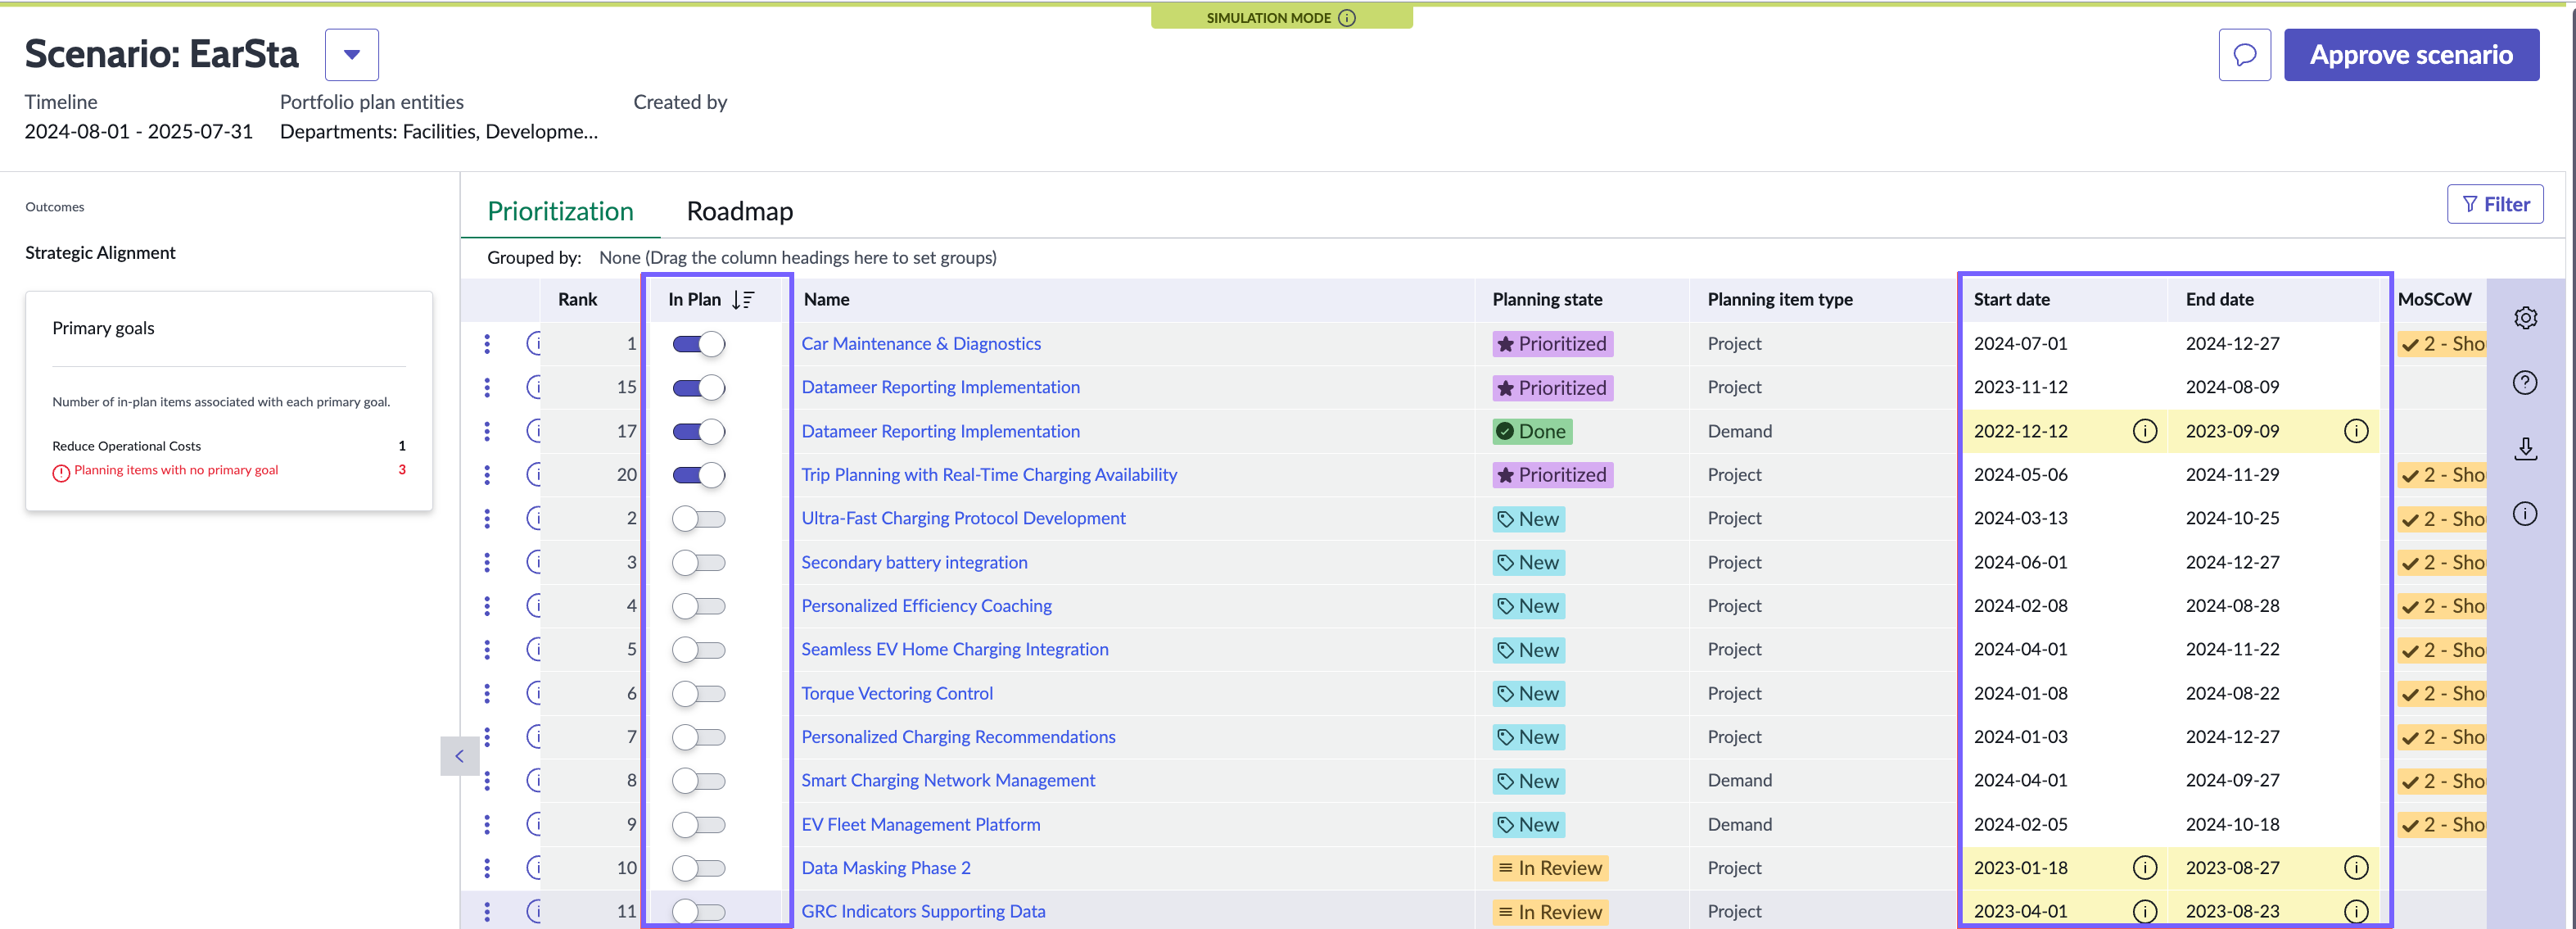Show info for EV Fleet Management Platform row
This screenshot has height=929, width=2576.
[x=534, y=825]
